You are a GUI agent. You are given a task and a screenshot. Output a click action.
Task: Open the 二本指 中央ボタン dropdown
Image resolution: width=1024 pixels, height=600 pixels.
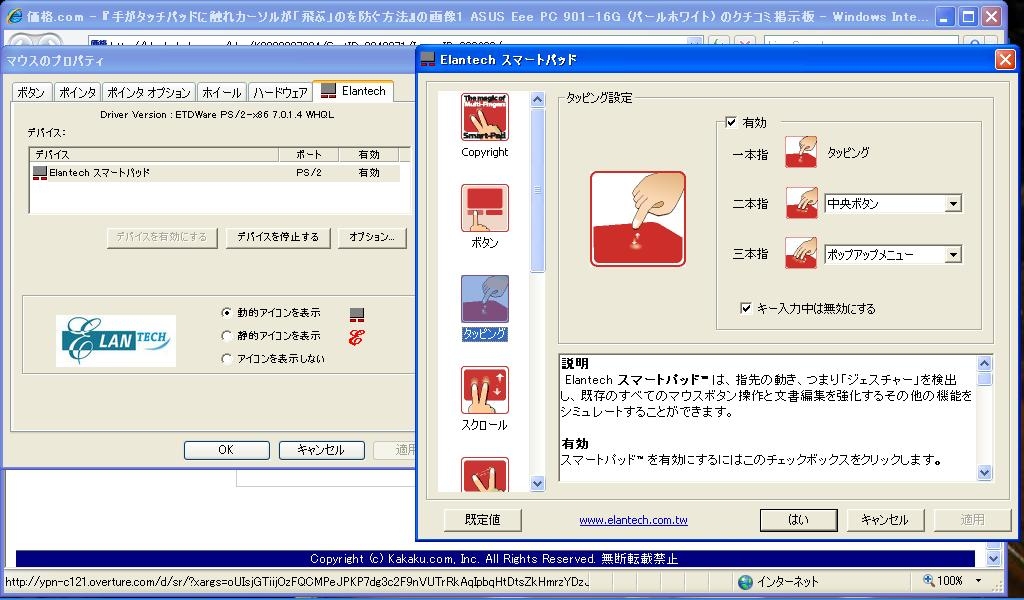point(953,204)
